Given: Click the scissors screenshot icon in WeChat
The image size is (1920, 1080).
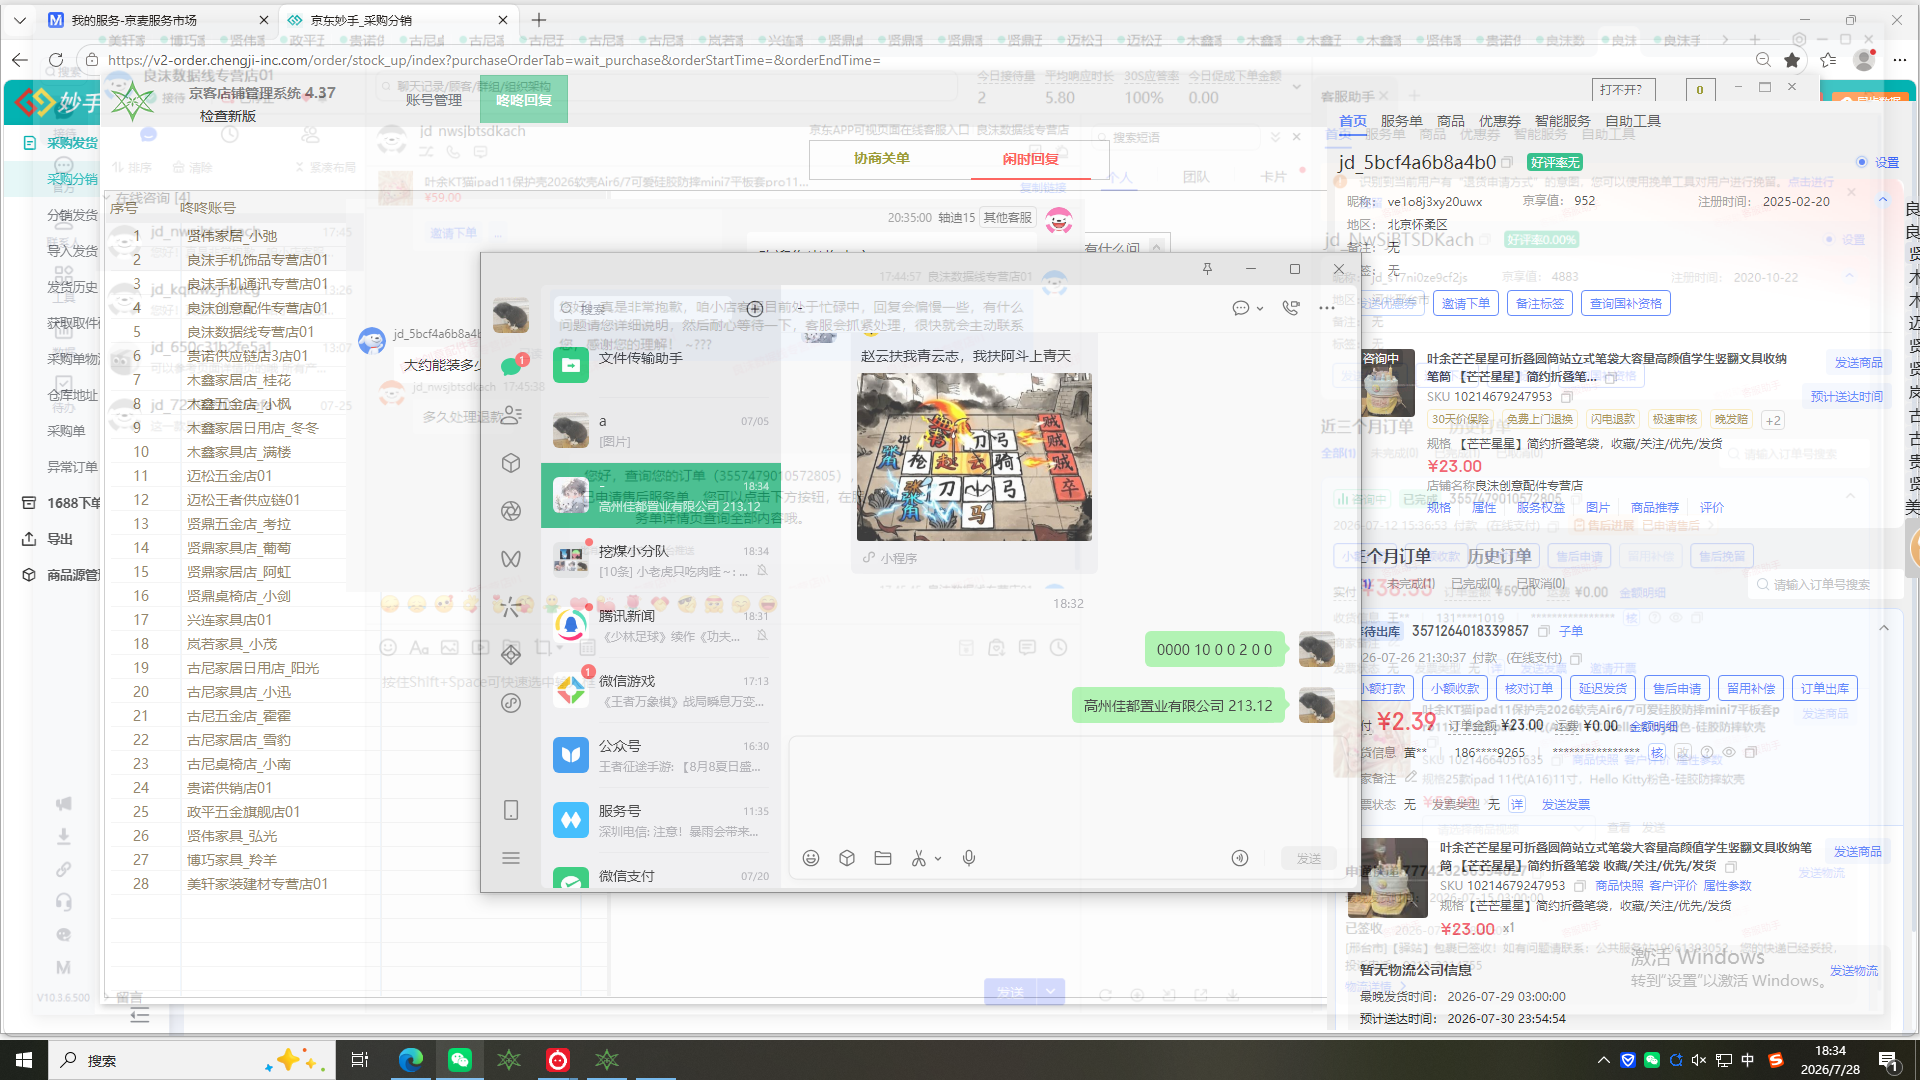Looking at the screenshot, I should [918, 858].
